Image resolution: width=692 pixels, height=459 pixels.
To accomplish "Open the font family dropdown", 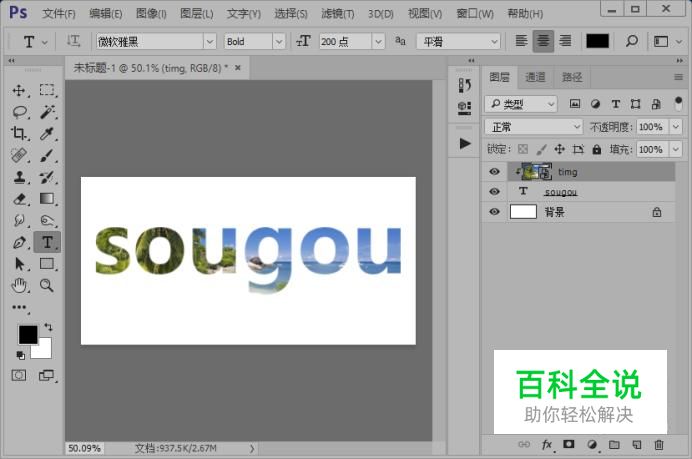I will tap(210, 41).
